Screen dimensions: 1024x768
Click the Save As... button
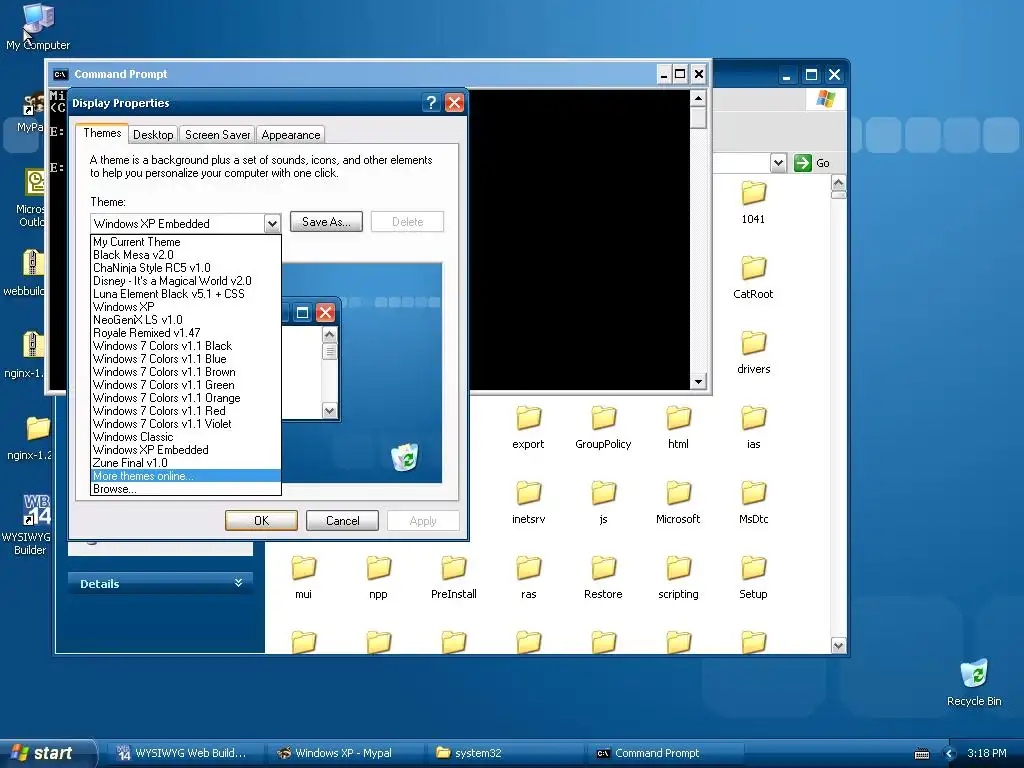coord(326,222)
